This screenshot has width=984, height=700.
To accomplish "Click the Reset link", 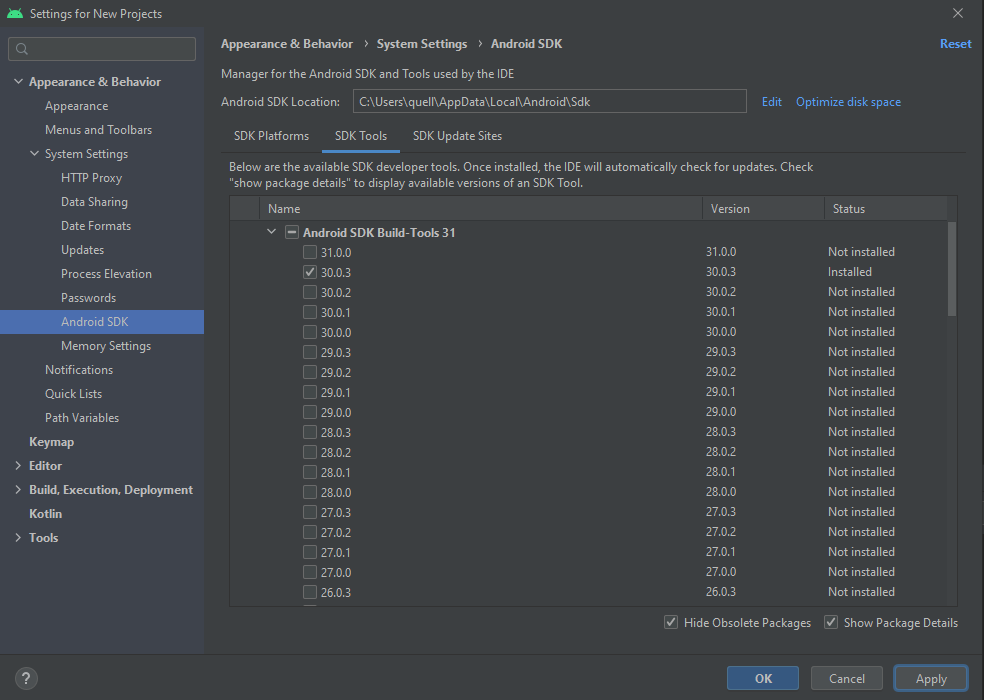I will tap(955, 44).
